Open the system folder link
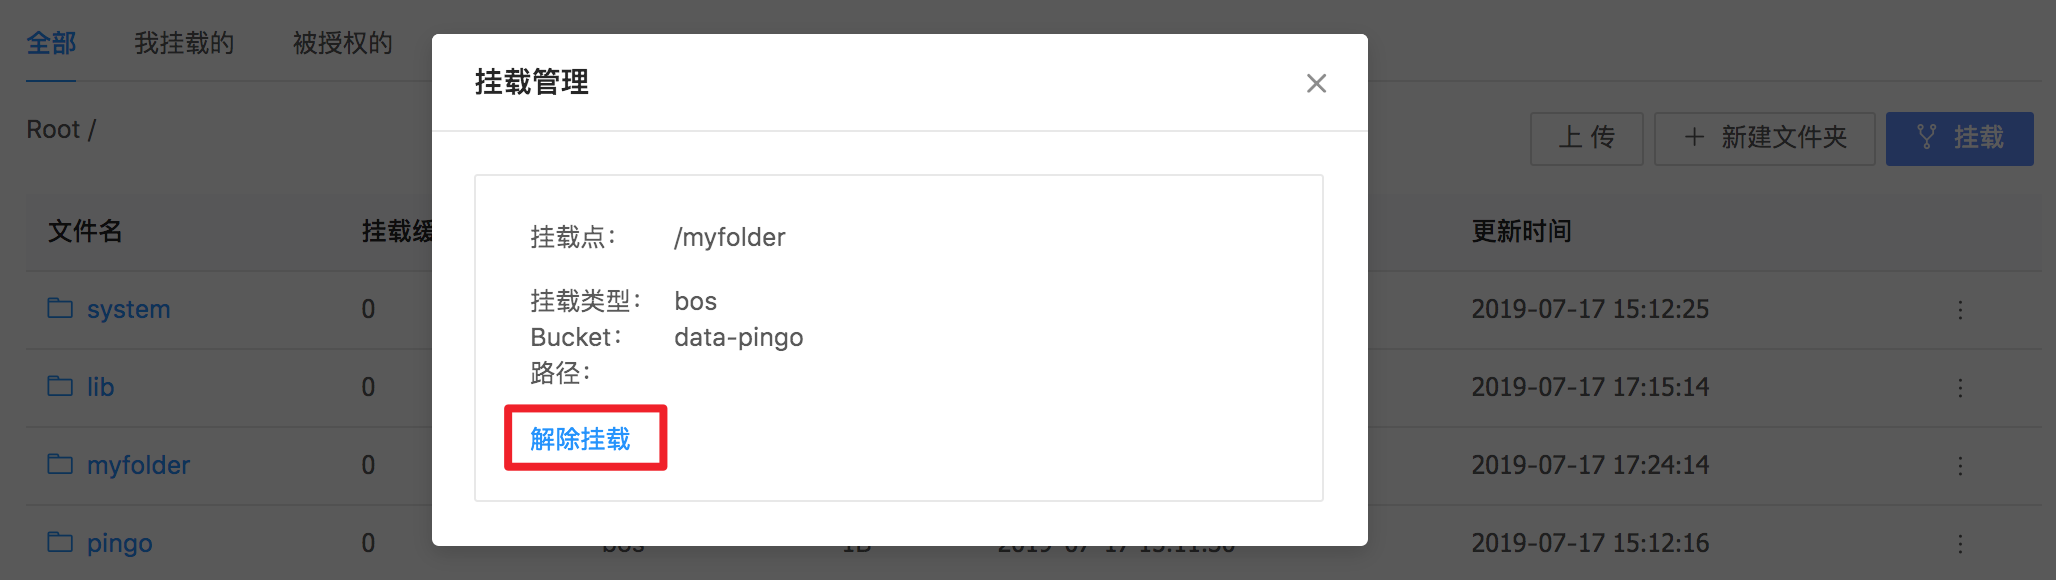The height and width of the screenshot is (580, 2056). point(128,309)
